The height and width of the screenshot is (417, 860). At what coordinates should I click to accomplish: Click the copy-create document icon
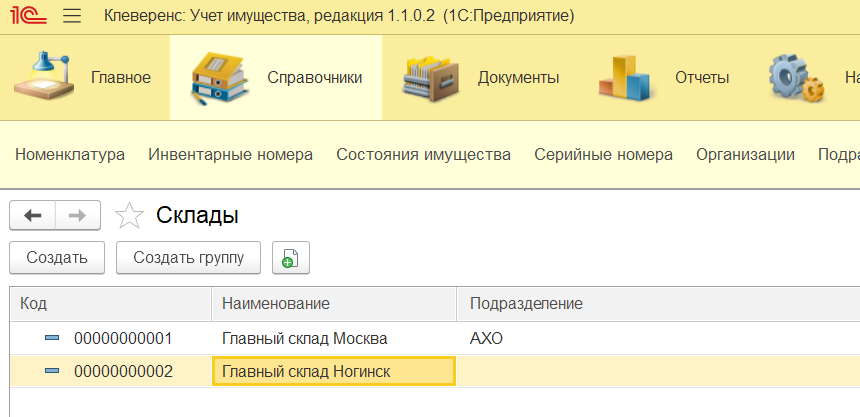click(x=291, y=257)
